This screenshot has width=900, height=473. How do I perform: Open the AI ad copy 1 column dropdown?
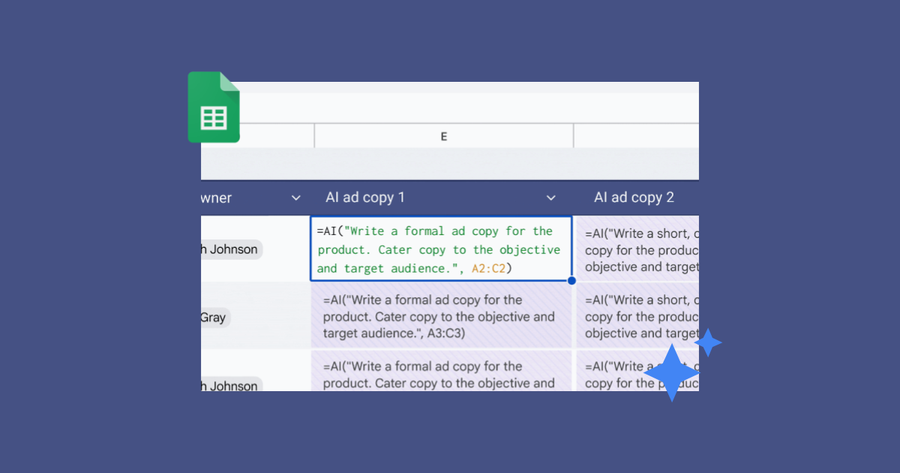point(551,198)
